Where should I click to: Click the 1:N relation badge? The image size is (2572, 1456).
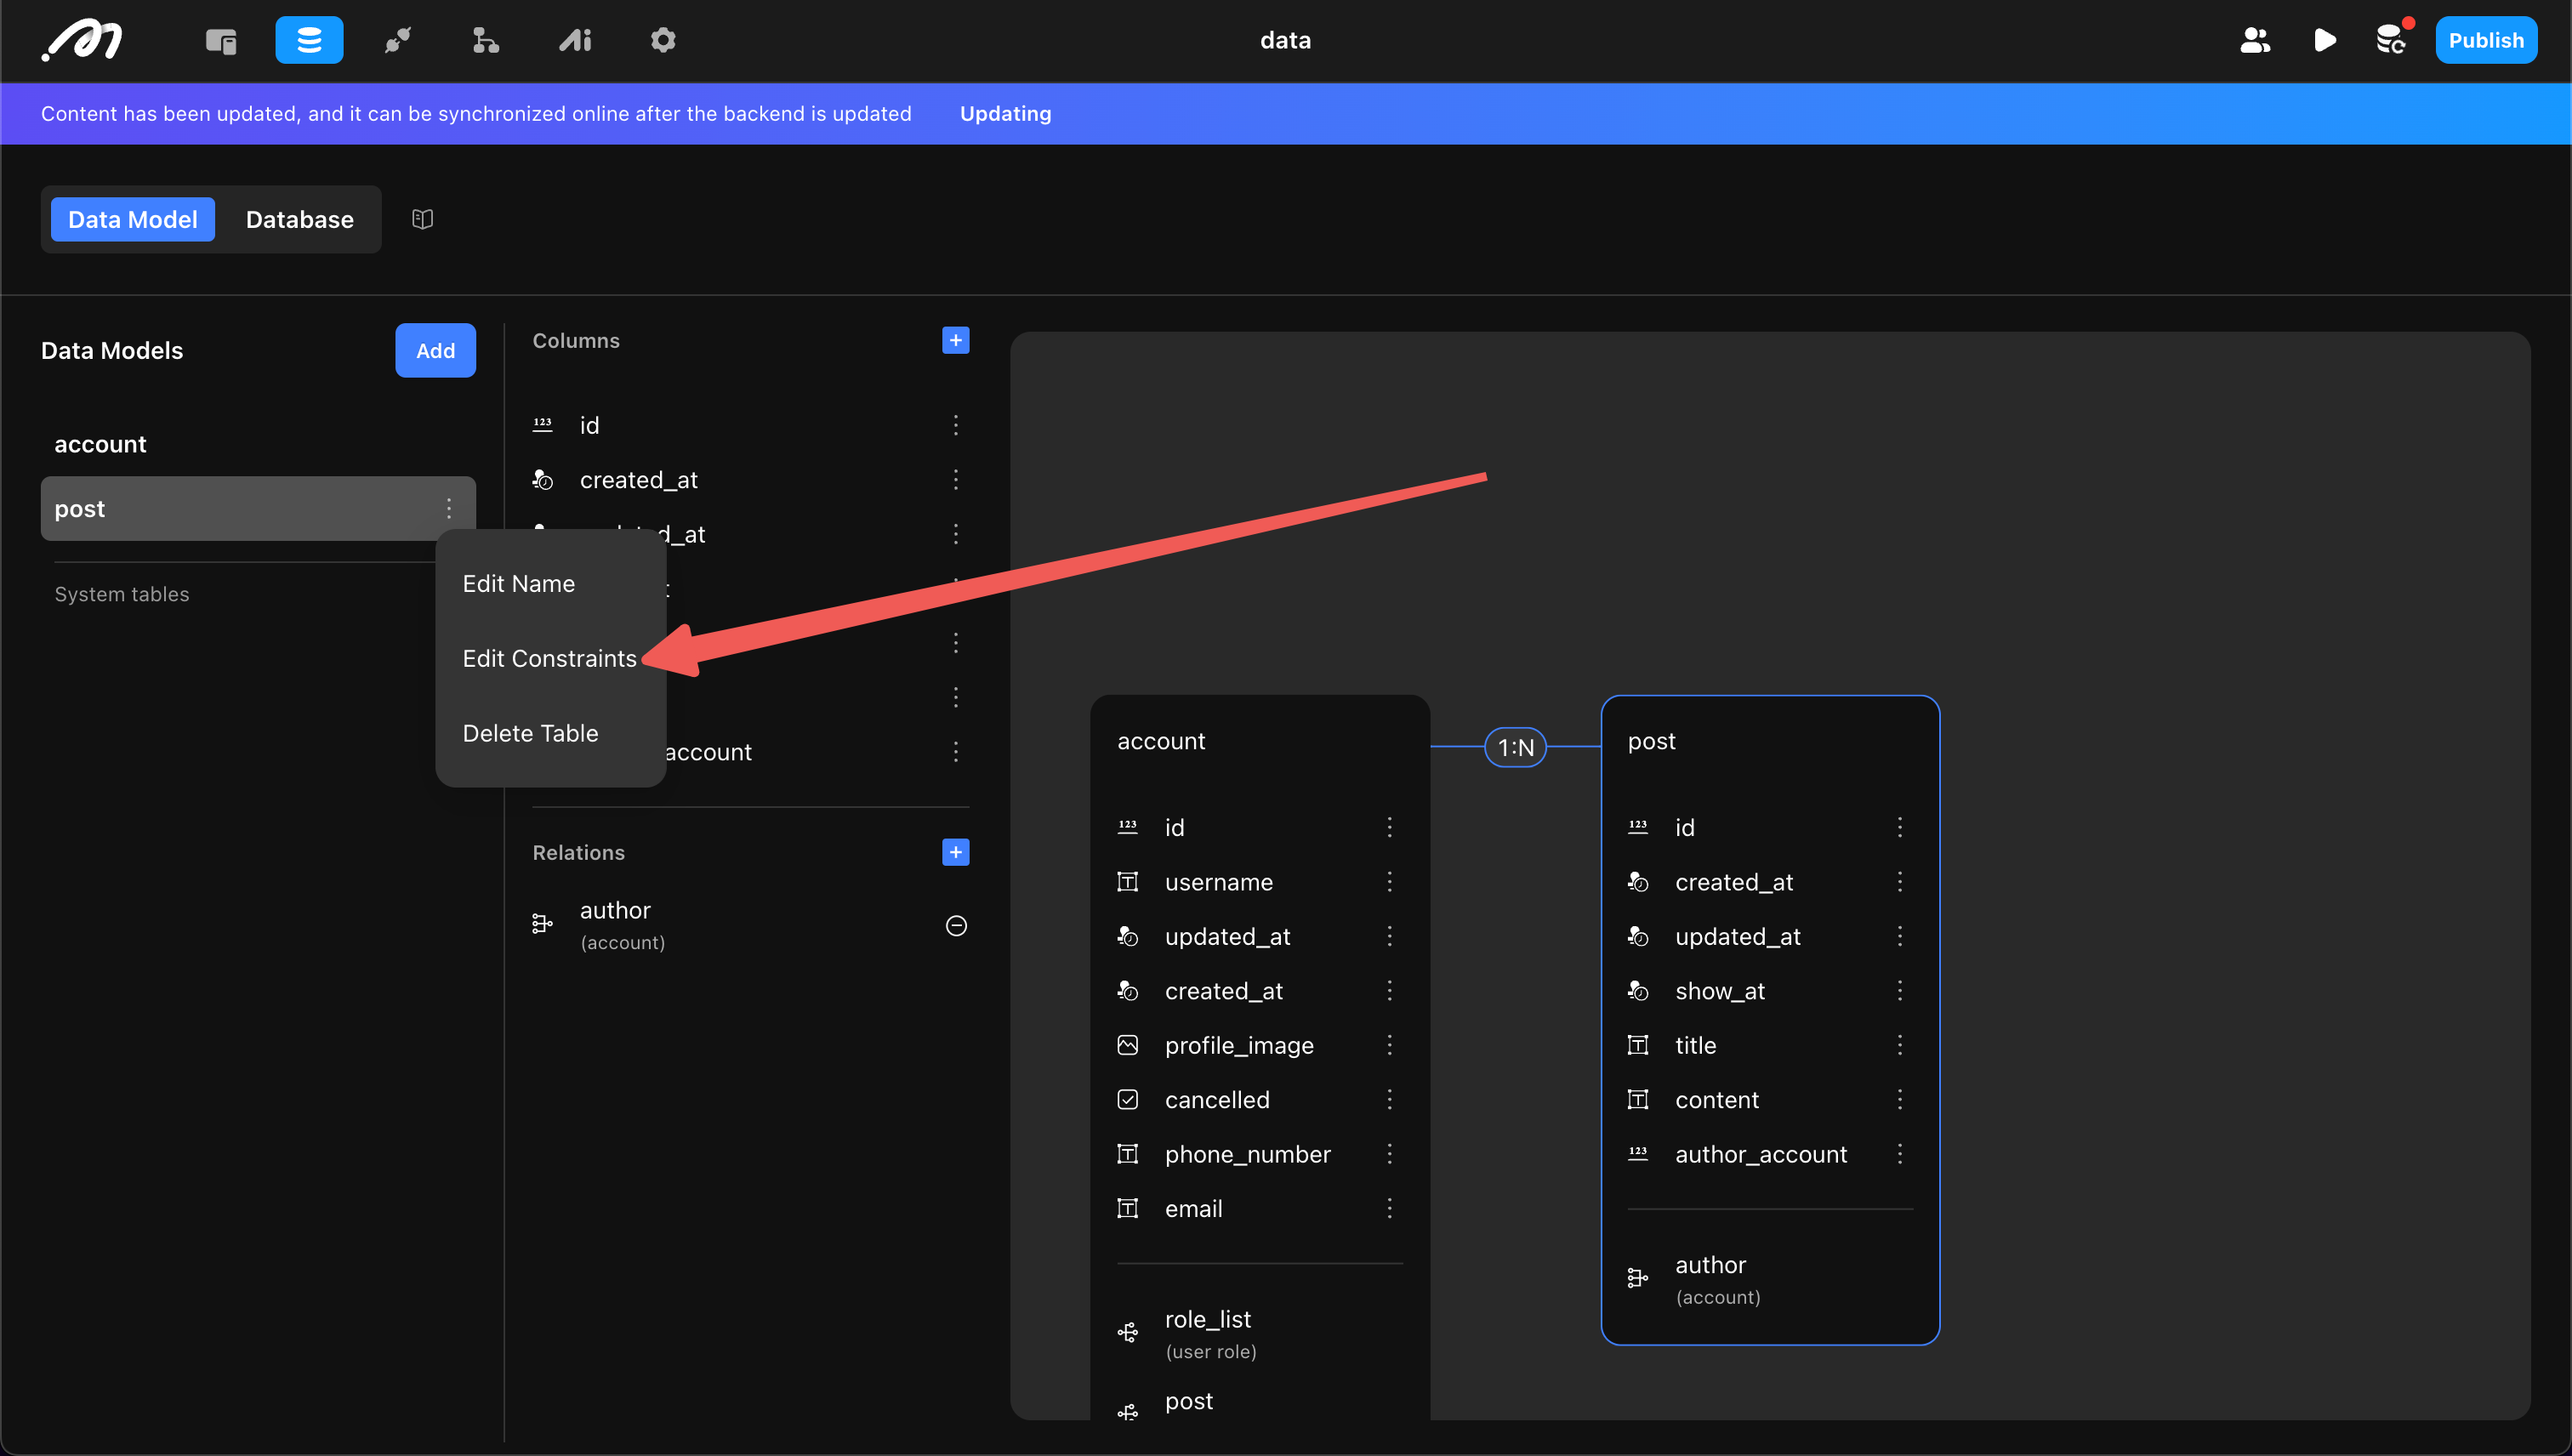[x=1515, y=747]
